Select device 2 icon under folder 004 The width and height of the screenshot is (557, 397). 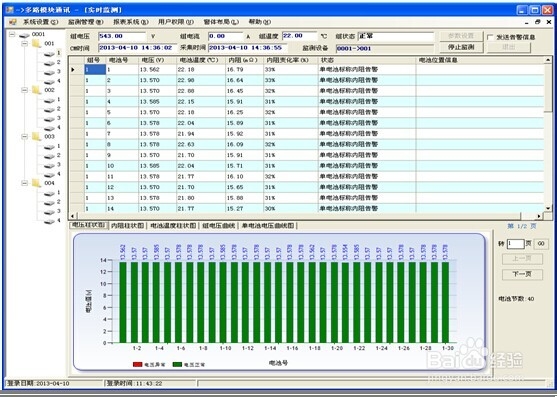(49, 203)
